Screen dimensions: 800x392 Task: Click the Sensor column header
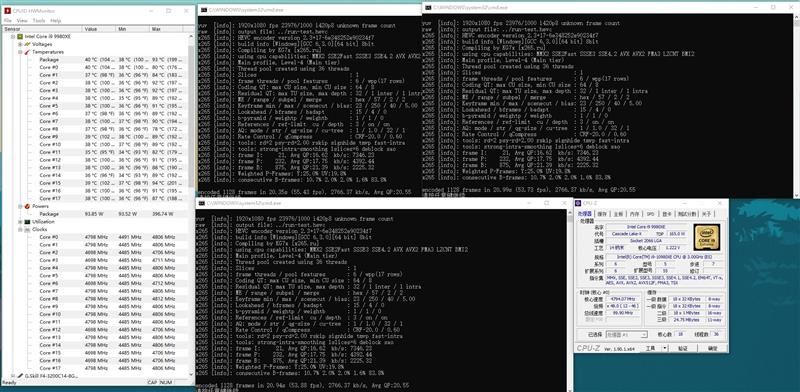42,29
